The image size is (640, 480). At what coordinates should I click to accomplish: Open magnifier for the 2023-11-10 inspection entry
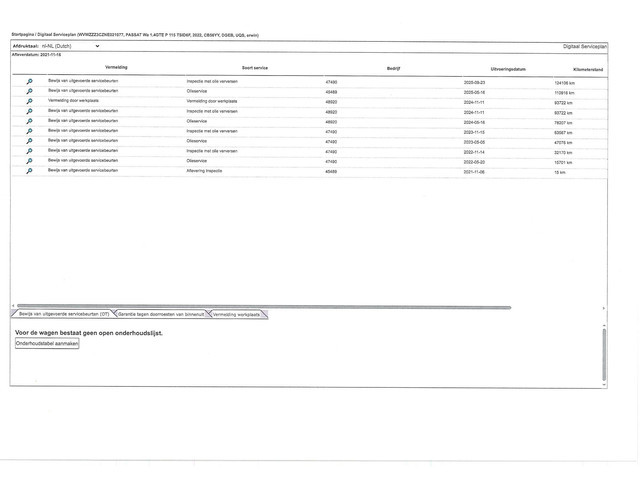[29, 132]
